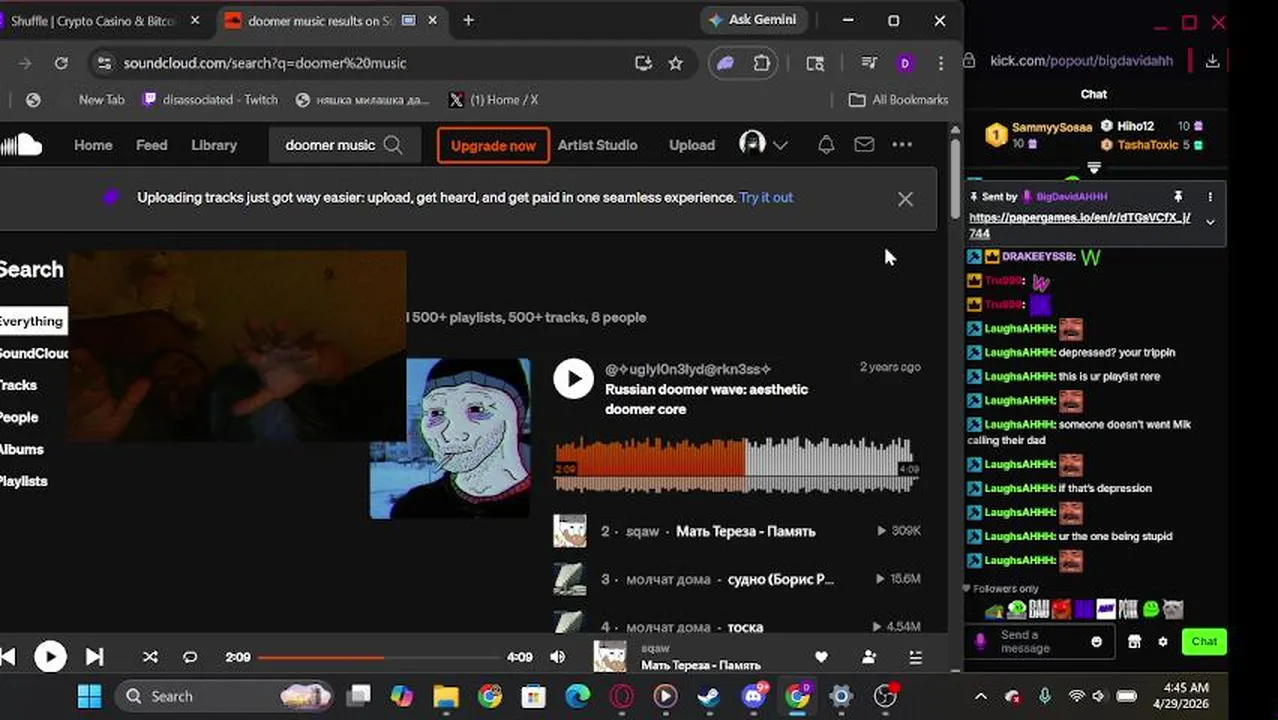Skip to next track in player bar
This screenshot has height=720, width=1278.
point(94,657)
